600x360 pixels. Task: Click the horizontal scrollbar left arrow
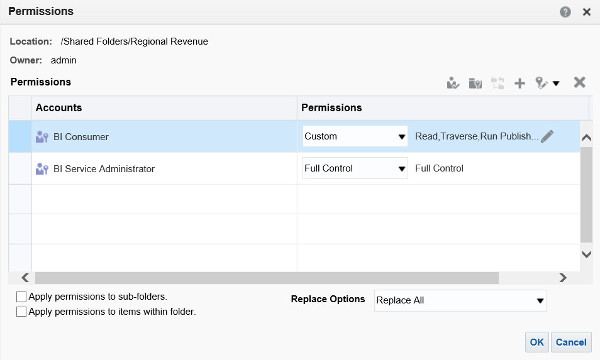[x=25, y=277]
